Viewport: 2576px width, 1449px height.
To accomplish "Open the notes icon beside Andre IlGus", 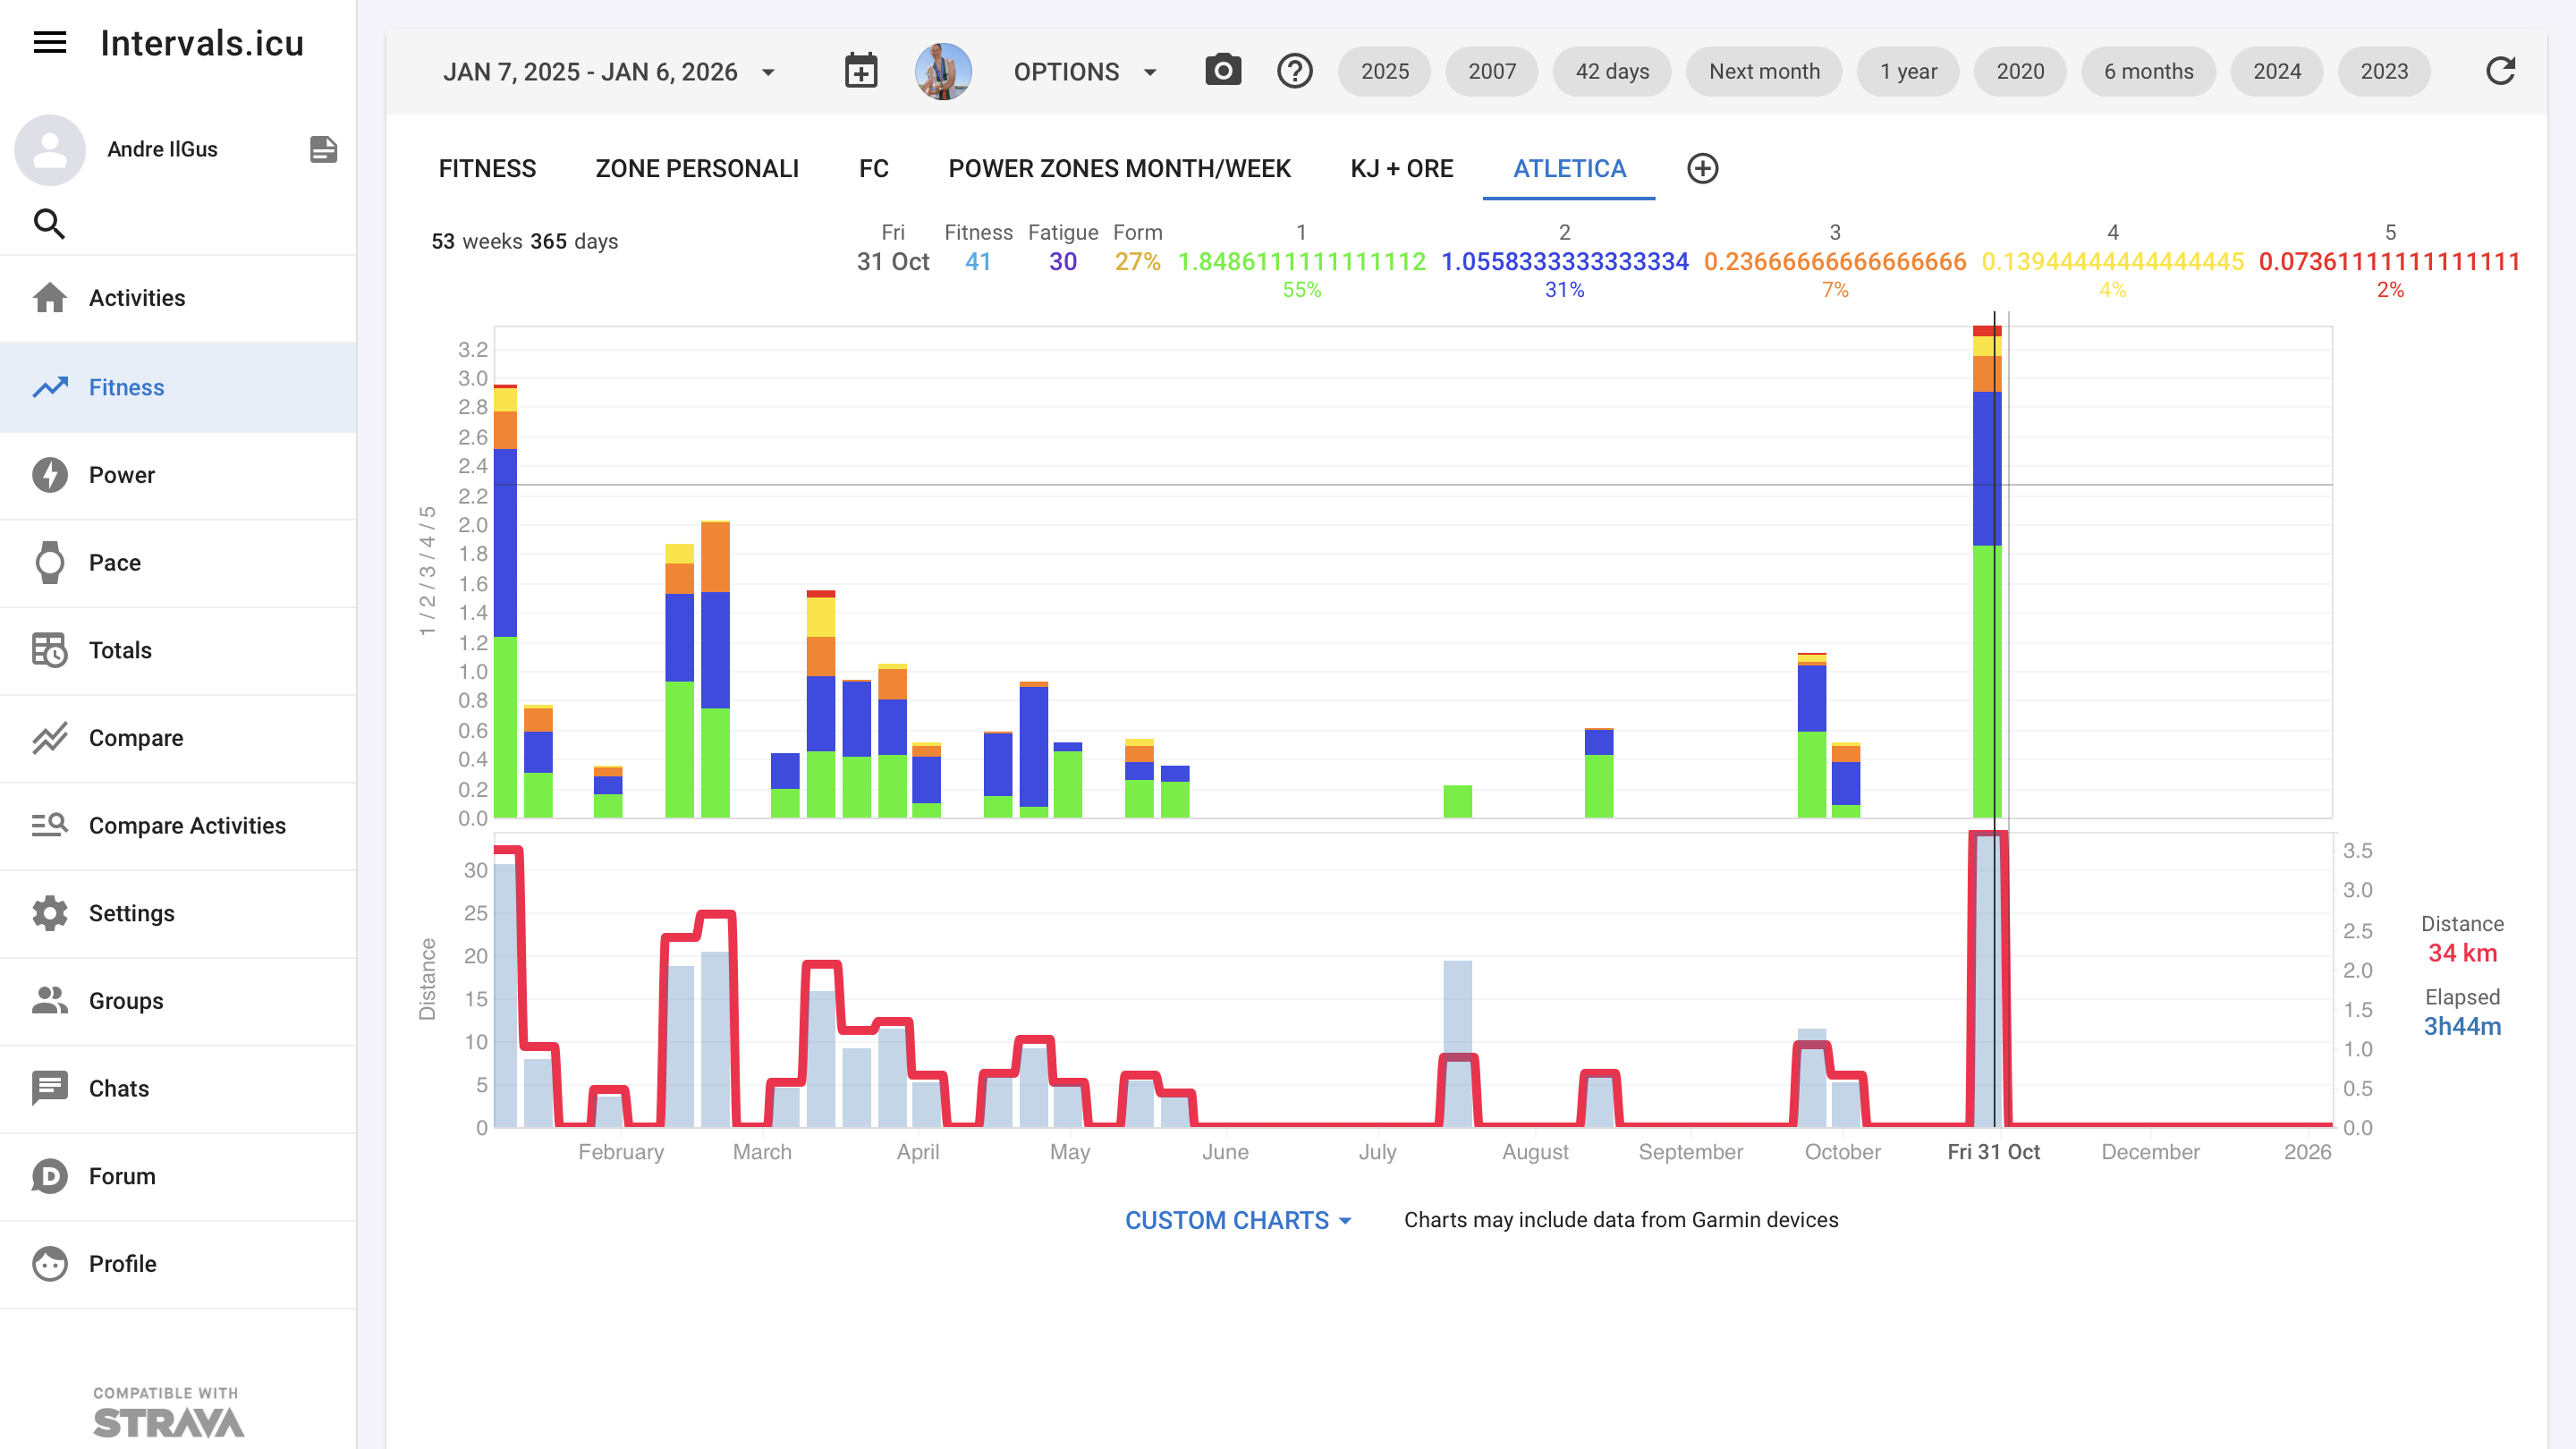I will 323,149.
